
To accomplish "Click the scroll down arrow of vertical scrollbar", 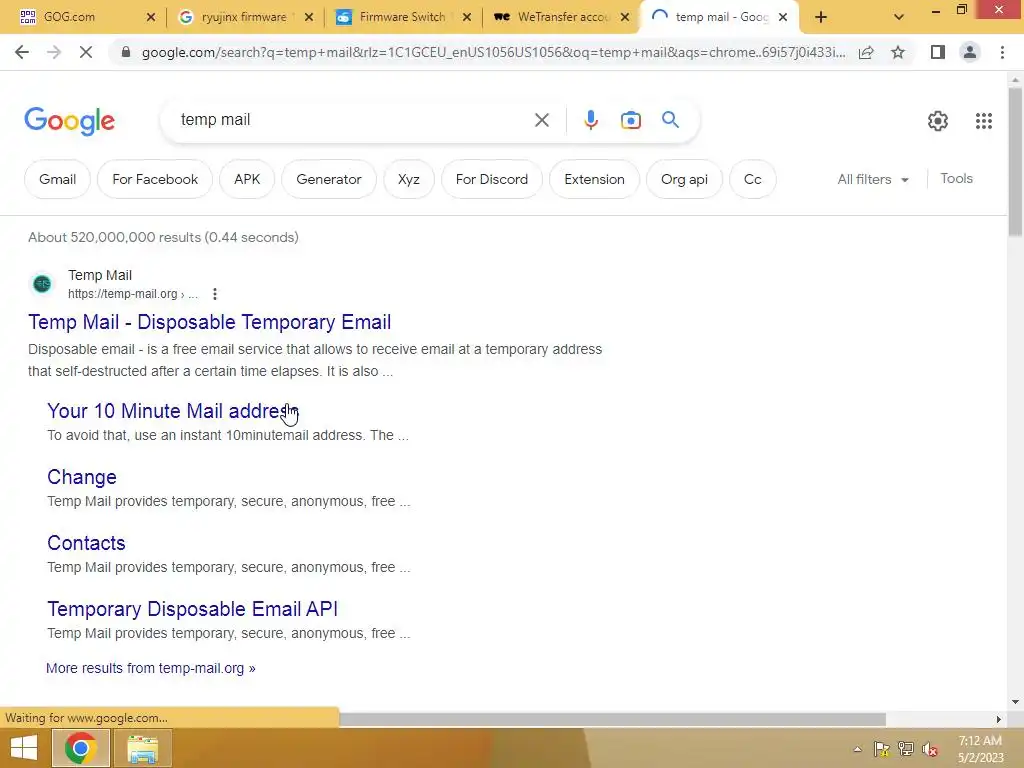I will (1015, 702).
